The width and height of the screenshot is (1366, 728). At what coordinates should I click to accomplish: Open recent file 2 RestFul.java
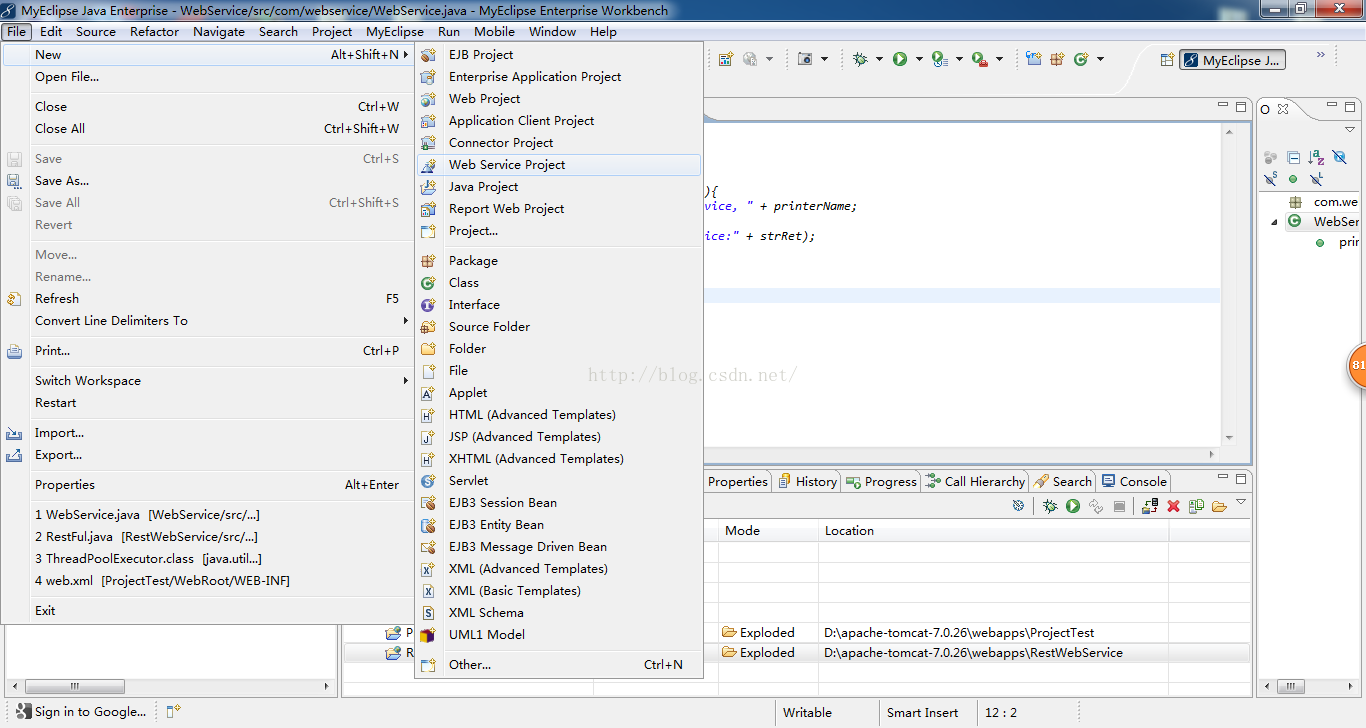tap(208, 537)
